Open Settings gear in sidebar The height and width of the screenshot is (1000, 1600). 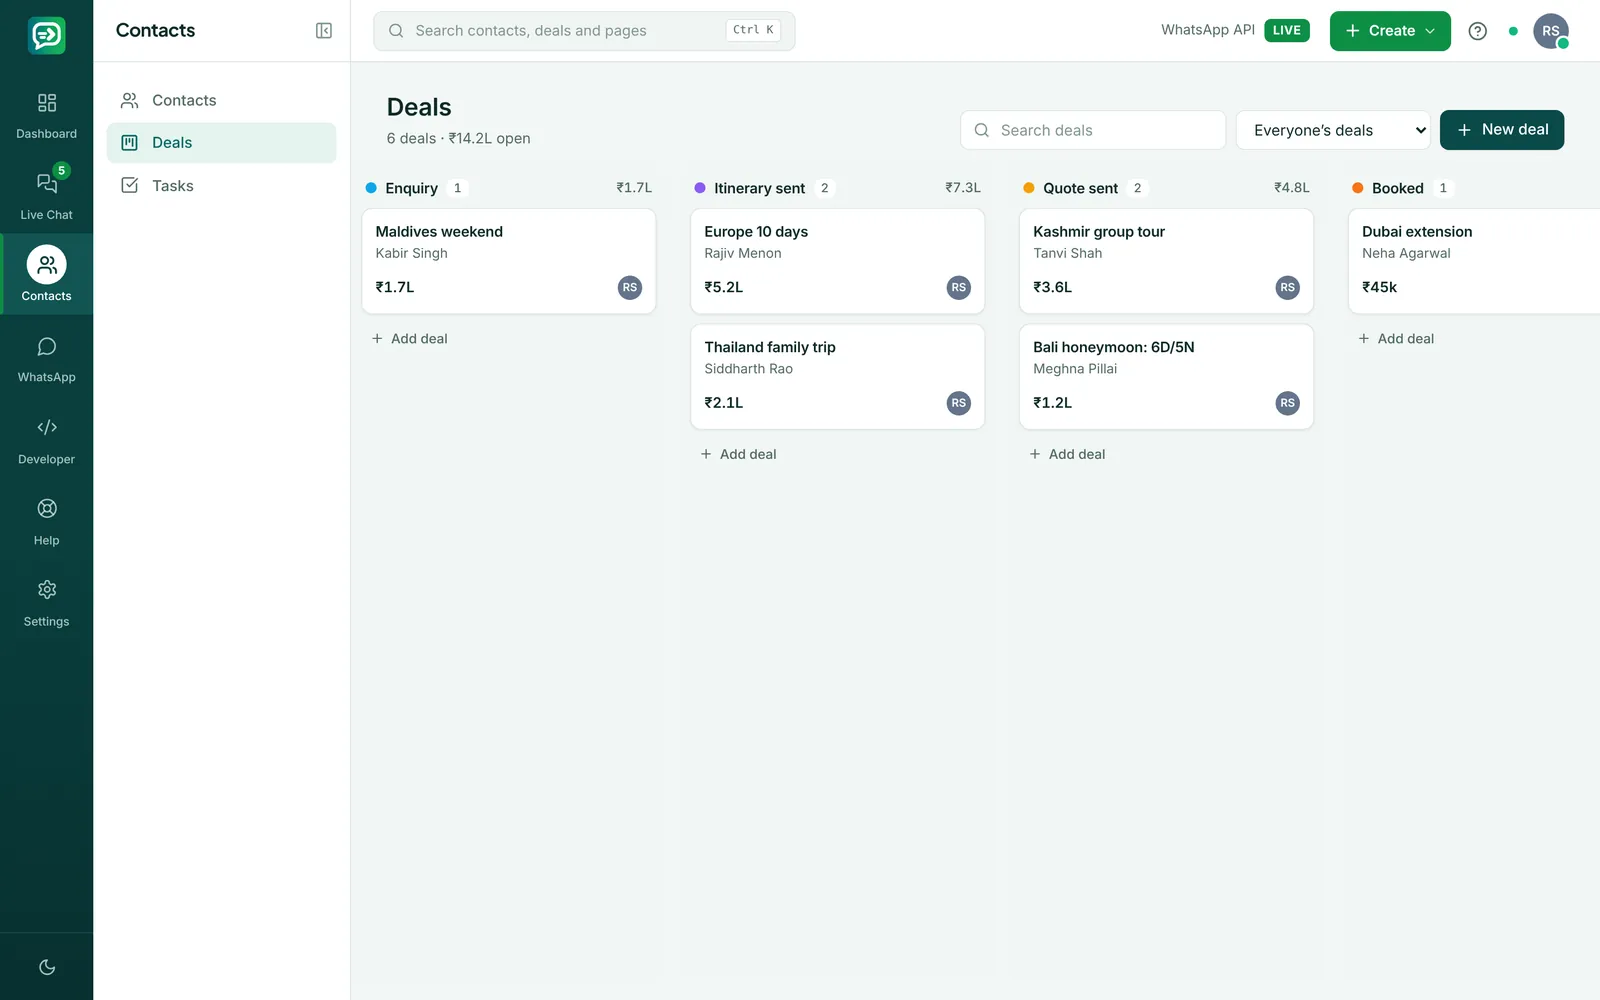[46, 603]
